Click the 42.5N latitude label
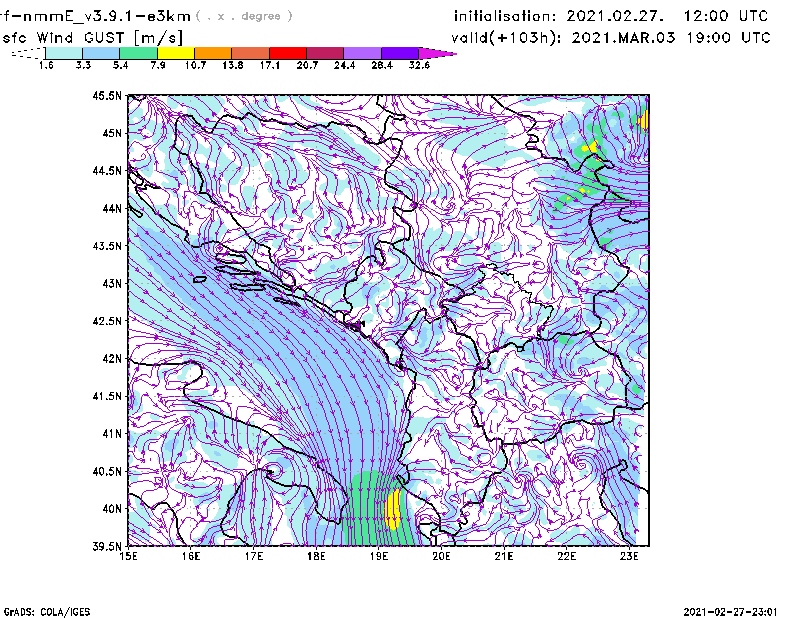 [x=107, y=321]
